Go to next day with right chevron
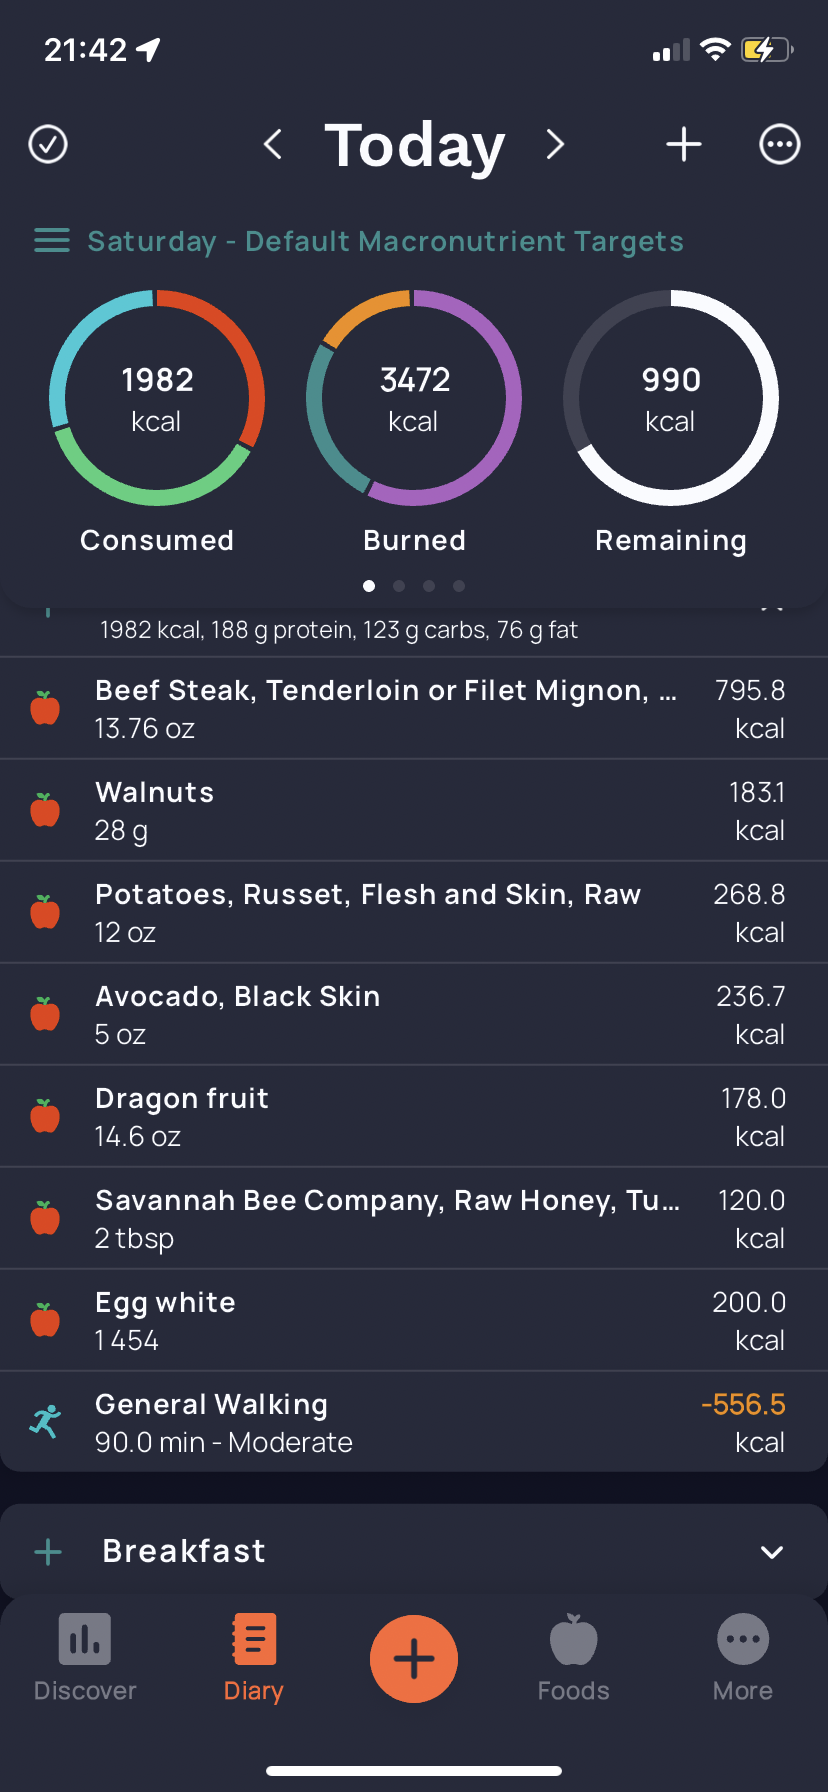The width and height of the screenshot is (828, 1792). 556,144
